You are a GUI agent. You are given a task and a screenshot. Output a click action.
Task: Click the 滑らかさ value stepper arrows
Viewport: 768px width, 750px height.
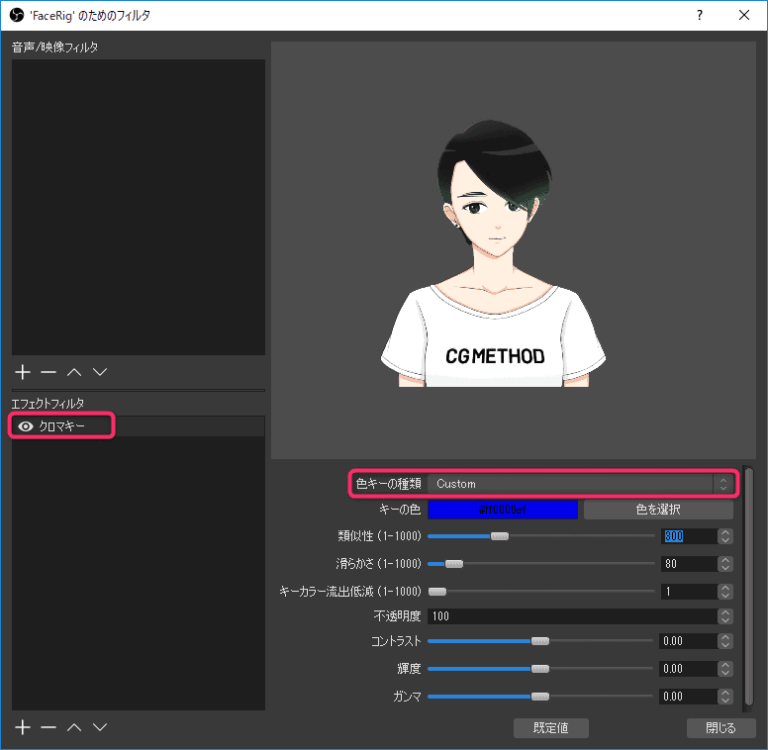pos(726,564)
